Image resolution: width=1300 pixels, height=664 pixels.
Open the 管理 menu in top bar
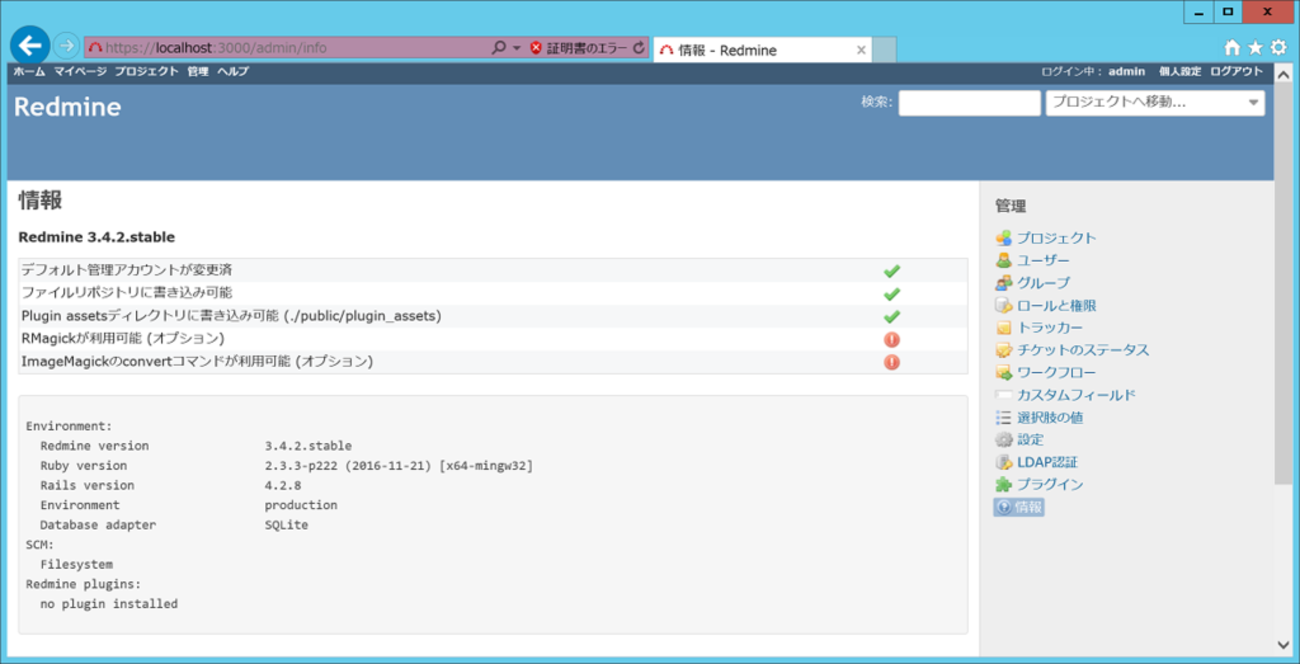click(198, 72)
